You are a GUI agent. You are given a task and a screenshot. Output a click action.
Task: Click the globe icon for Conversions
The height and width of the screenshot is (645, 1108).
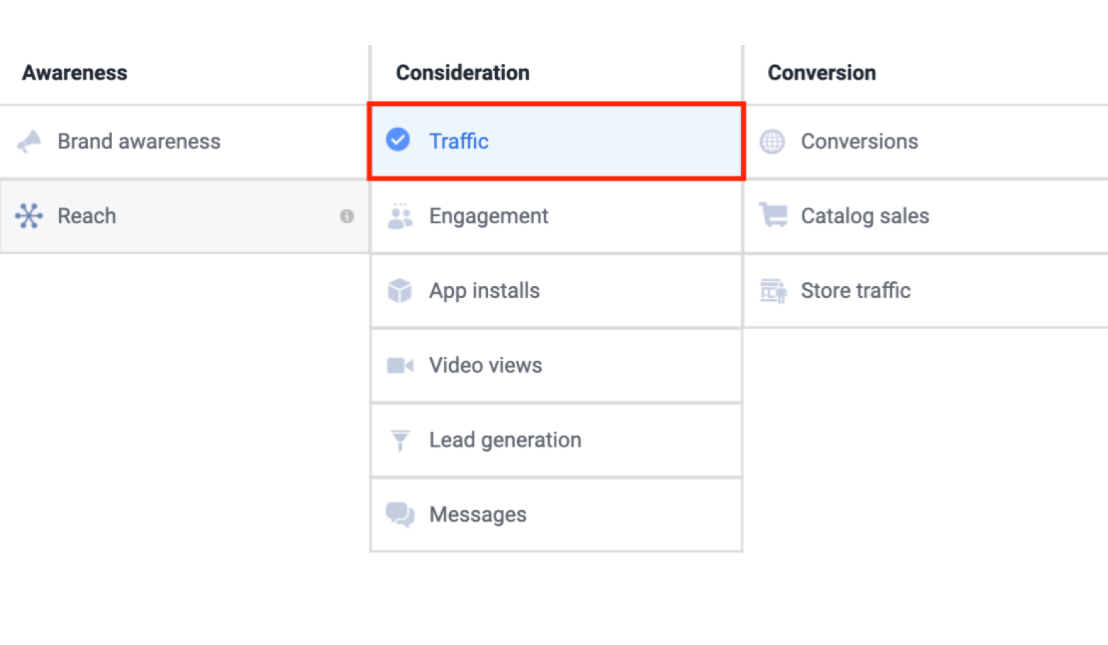tap(772, 142)
